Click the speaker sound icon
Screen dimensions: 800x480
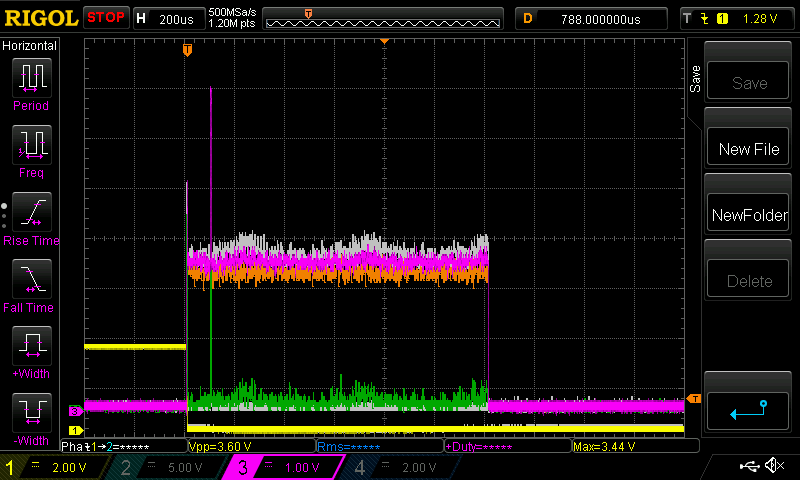[x=773, y=466]
